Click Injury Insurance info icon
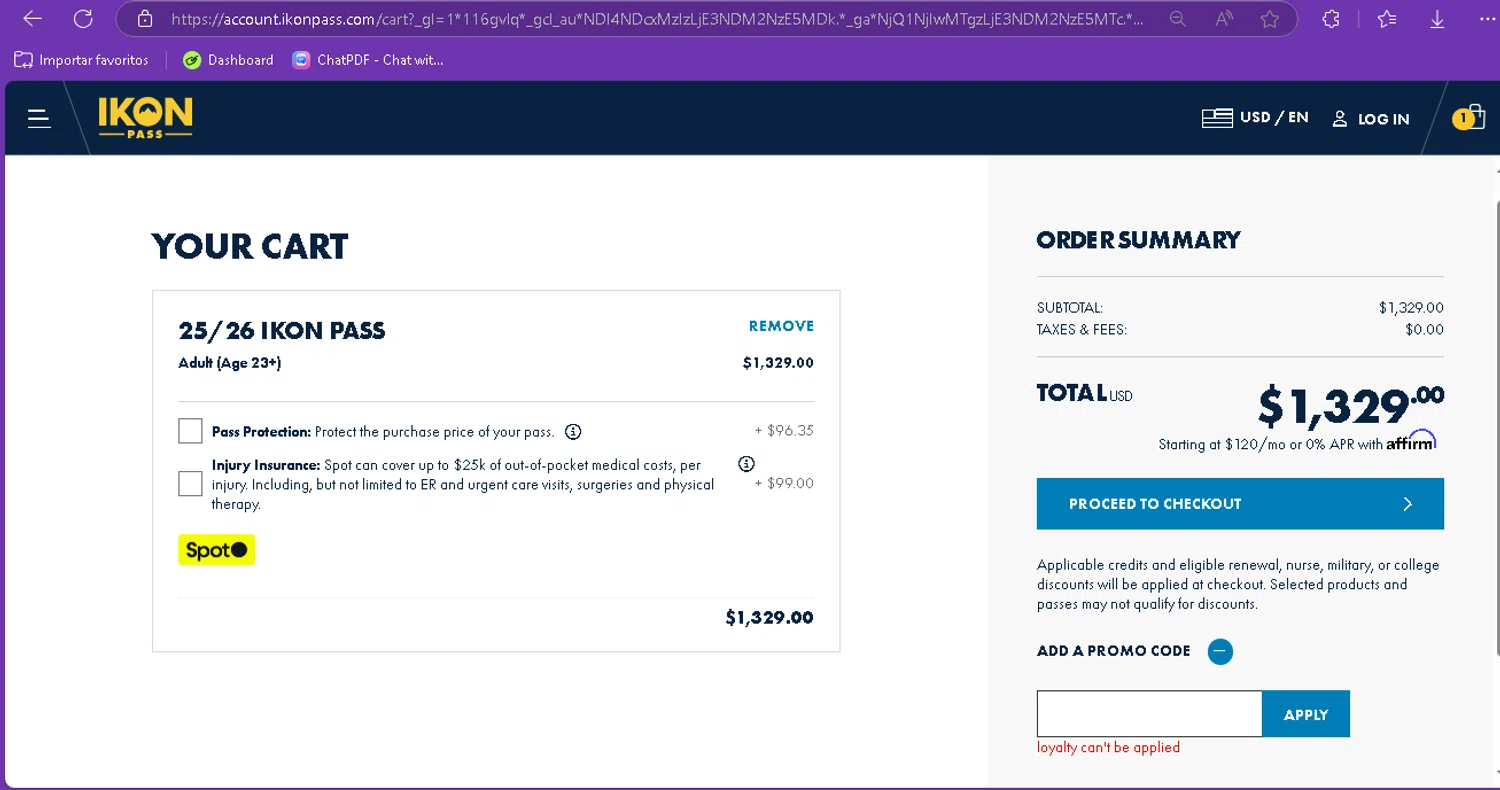The height and width of the screenshot is (790, 1500). [746, 464]
